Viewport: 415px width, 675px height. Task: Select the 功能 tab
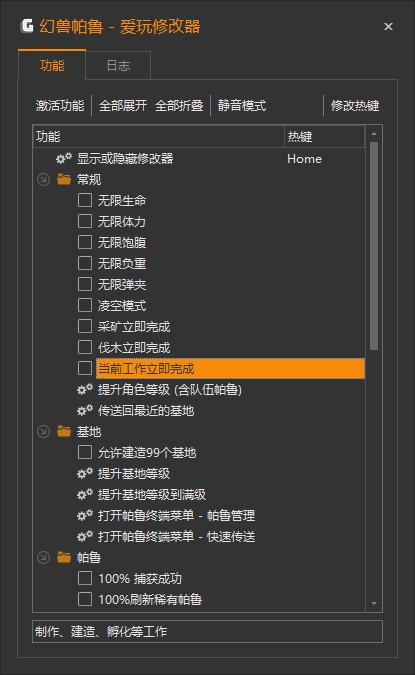[52, 65]
